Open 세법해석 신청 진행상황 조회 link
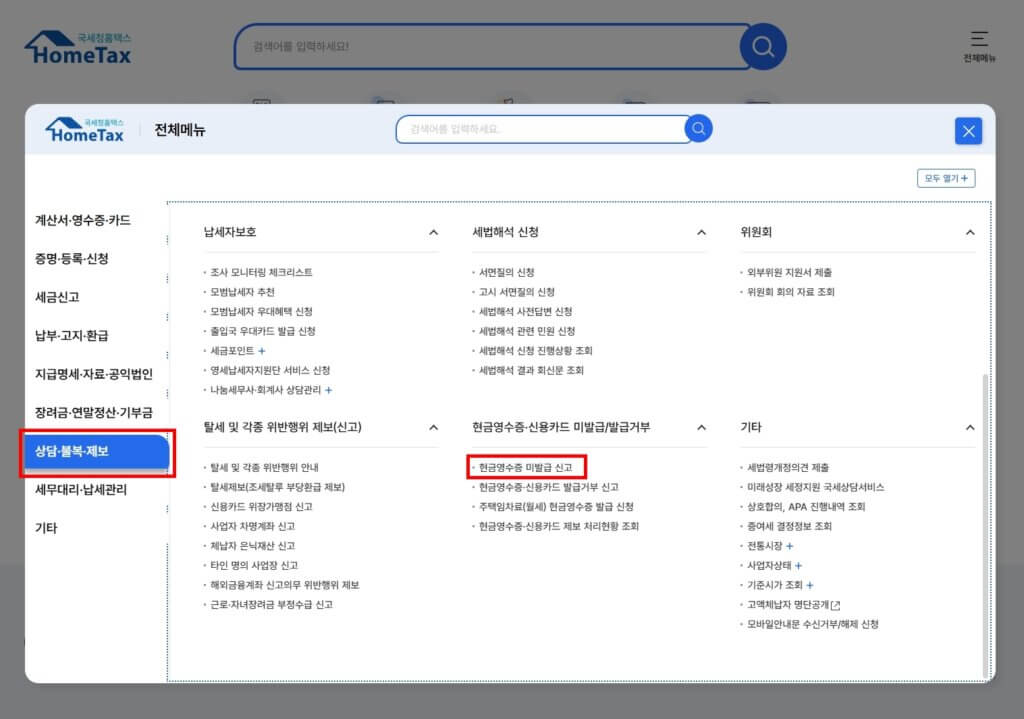This screenshot has height=719, width=1024. (x=536, y=351)
